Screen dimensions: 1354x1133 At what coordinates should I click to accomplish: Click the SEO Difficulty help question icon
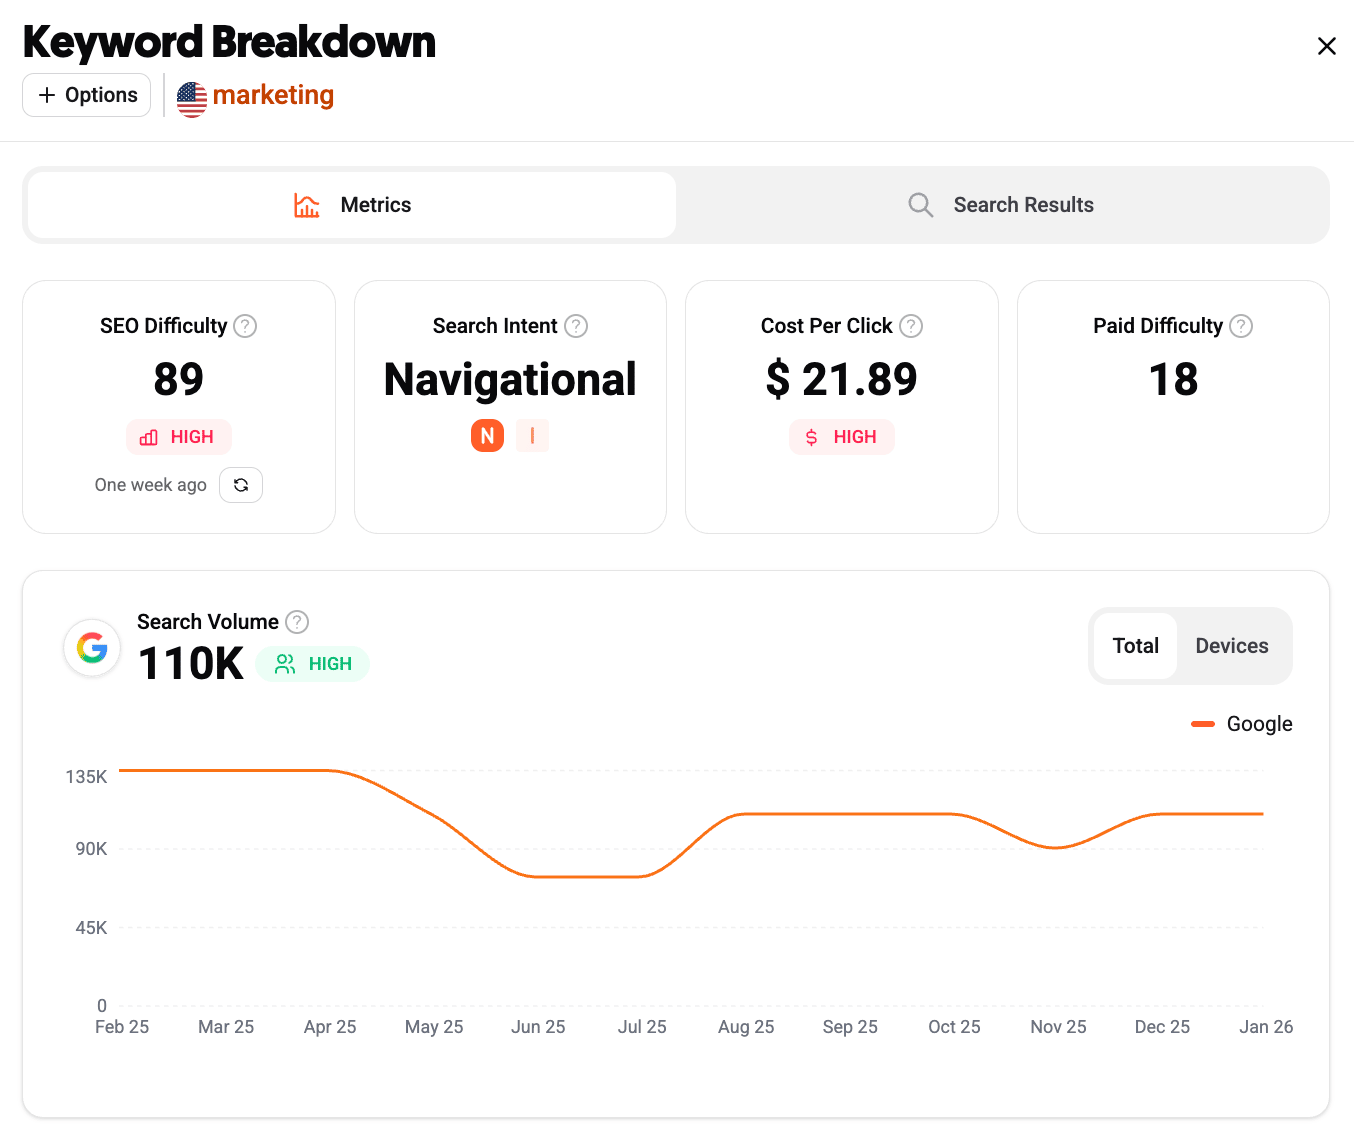tap(245, 326)
